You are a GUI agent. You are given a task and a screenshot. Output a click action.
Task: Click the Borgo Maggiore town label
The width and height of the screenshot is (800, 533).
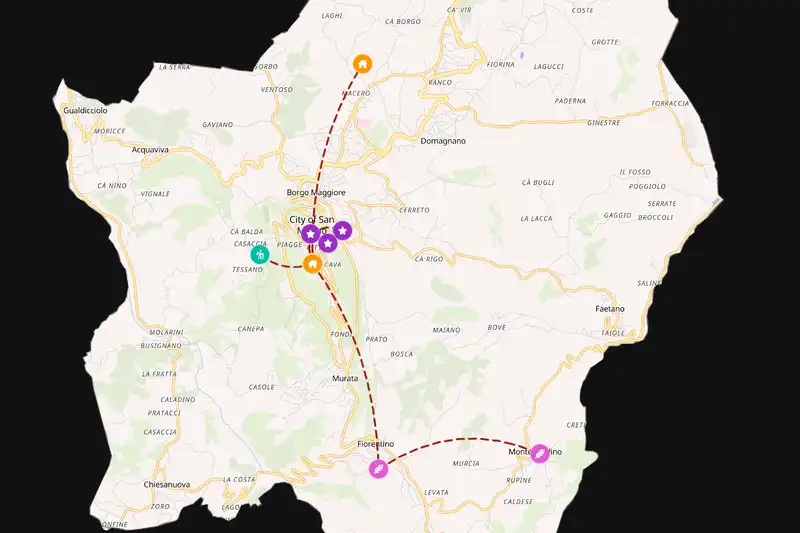click(x=316, y=192)
